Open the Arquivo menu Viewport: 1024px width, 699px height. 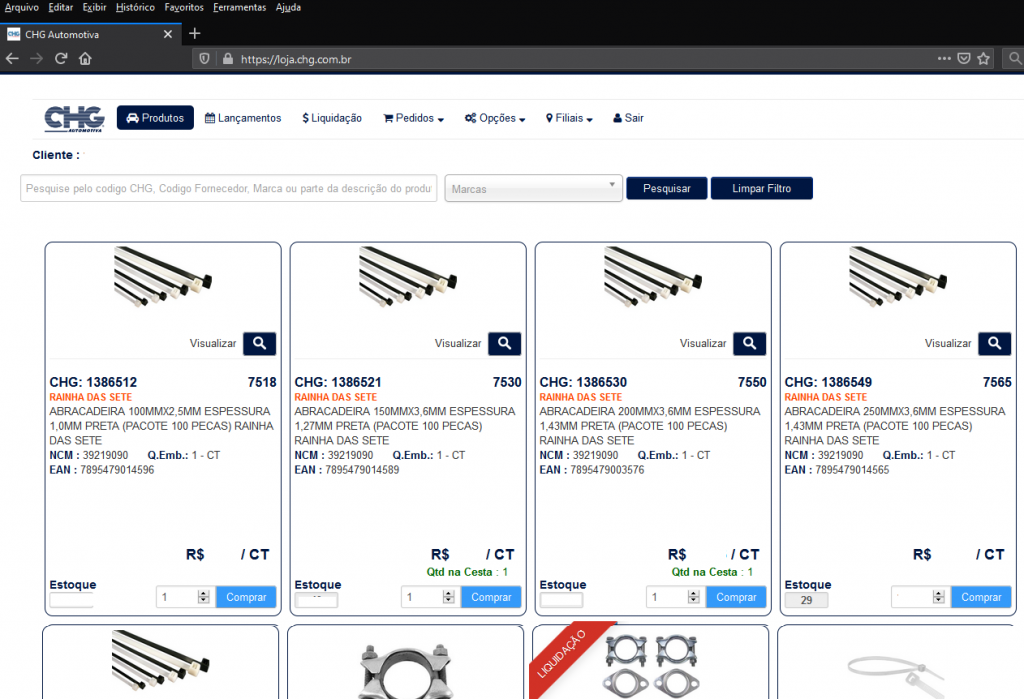tap(22, 7)
